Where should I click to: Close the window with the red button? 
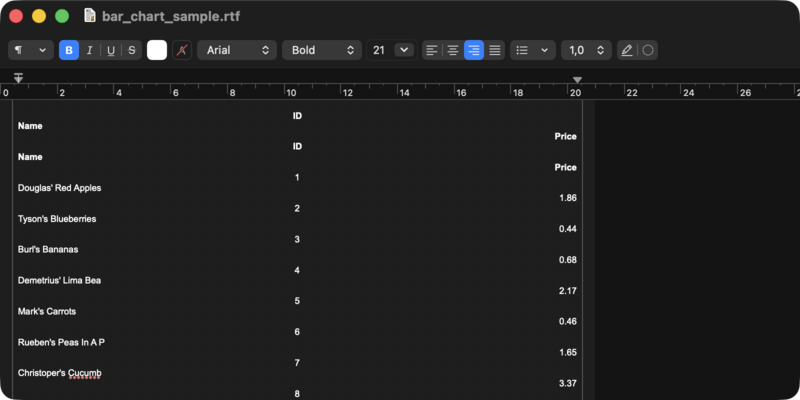16,16
